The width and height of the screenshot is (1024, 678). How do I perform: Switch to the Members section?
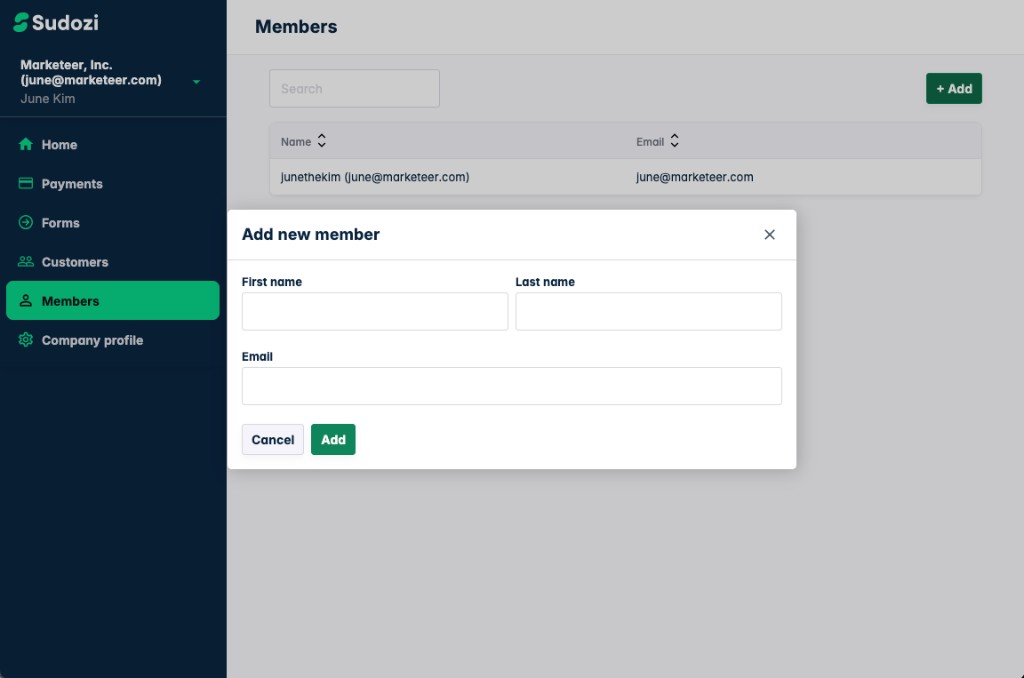click(69, 300)
